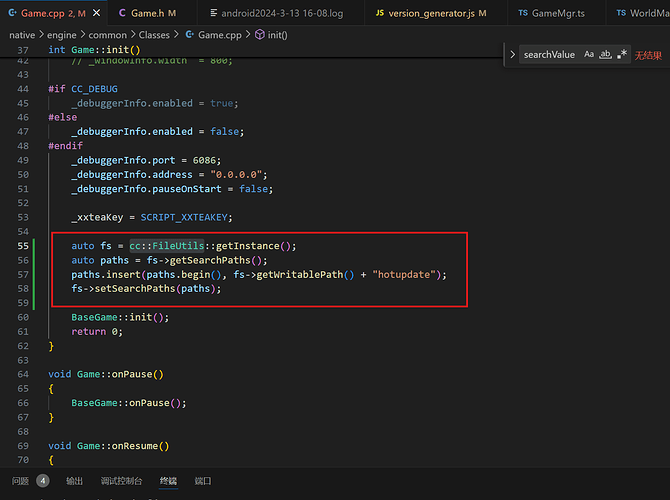Click 'CC_DEBUG' macro on line 44

(x=94, y=89)
